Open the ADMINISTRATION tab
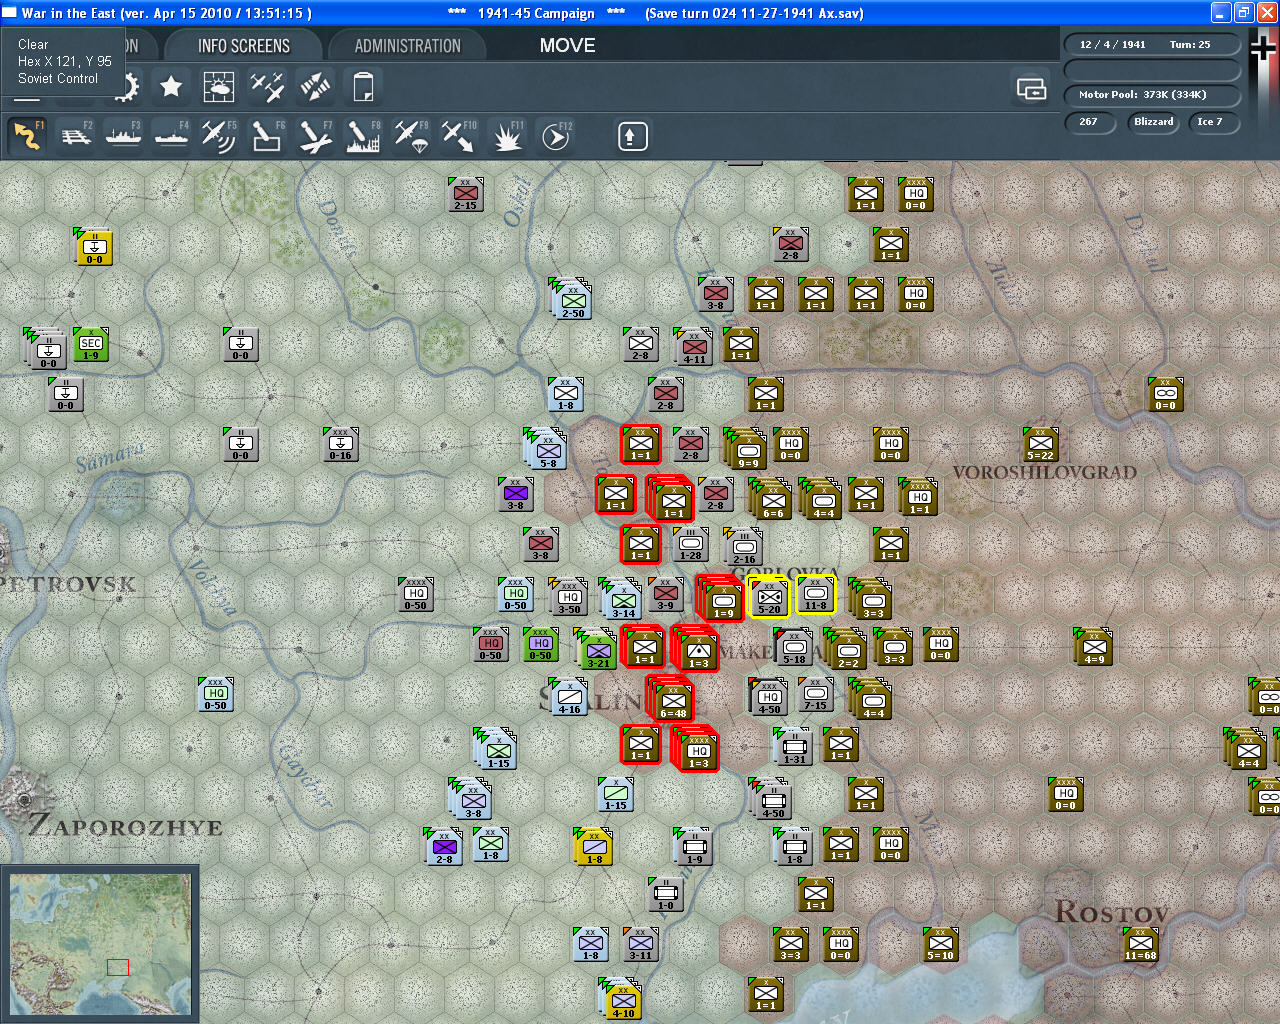This screenshot has height=1024, width=1280. tap(407, 46)
